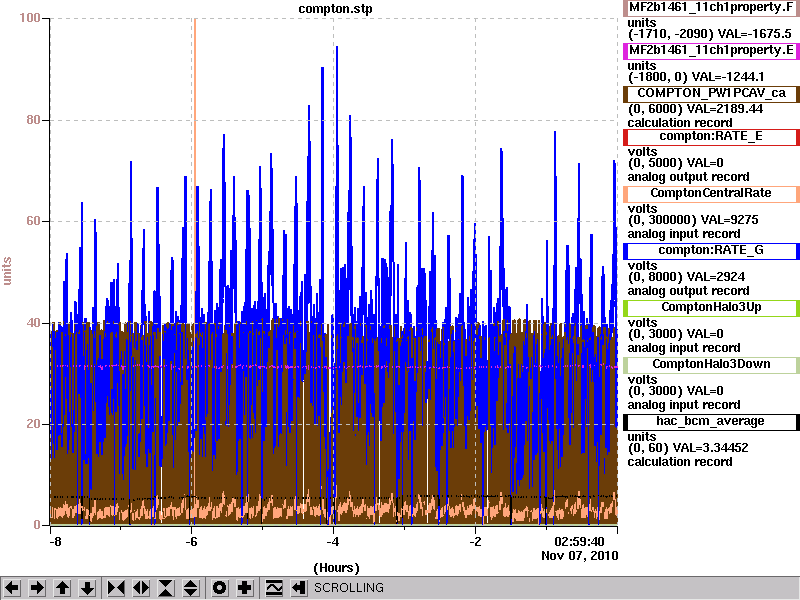
Task: Click the 100 y-axis tick label
Action: click(30, 18)
